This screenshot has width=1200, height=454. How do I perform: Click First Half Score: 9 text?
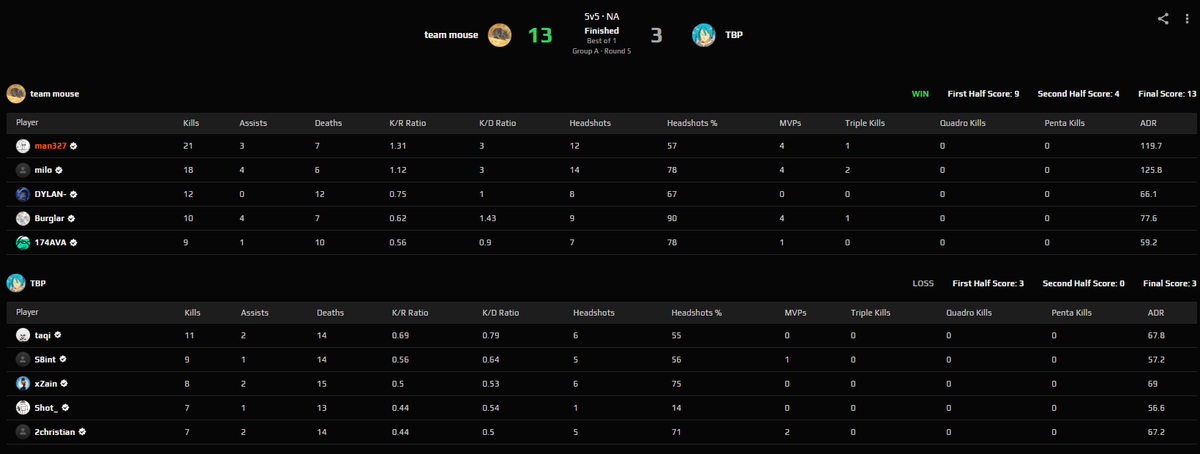(x=984, y=93)
